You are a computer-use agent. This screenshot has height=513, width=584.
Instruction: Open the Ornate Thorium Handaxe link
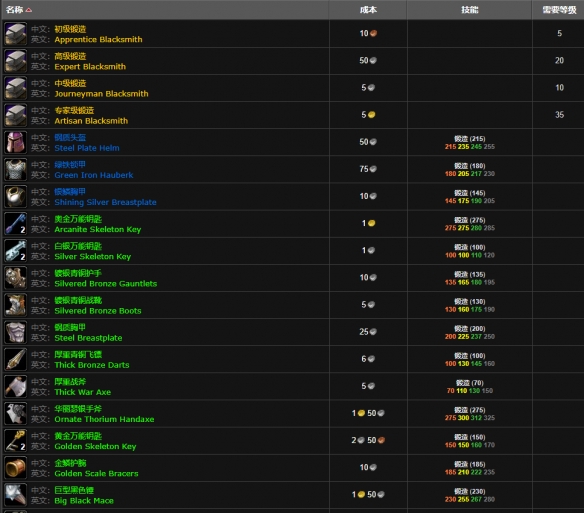[x=104, y=419]
